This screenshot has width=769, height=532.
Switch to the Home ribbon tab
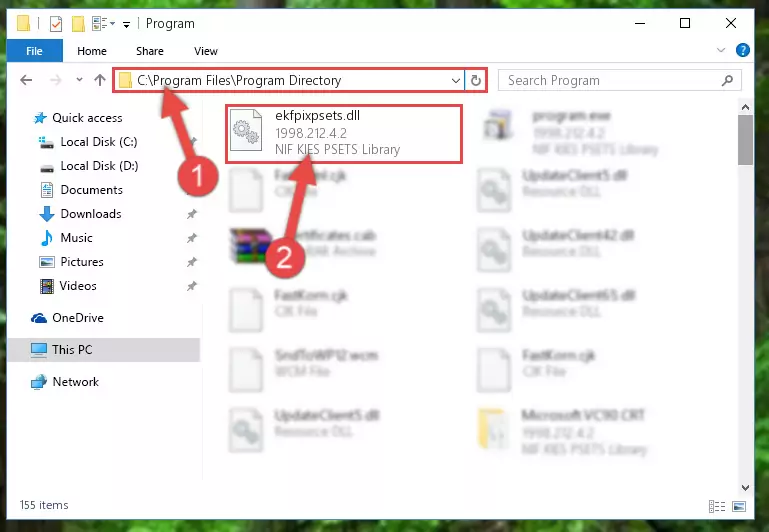92,51
